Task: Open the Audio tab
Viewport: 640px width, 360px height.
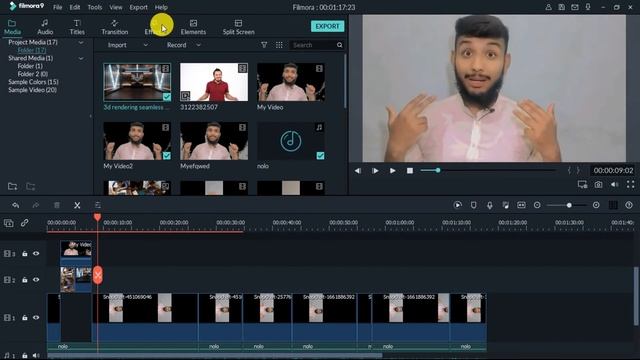Action: click(x=45, y=27)
